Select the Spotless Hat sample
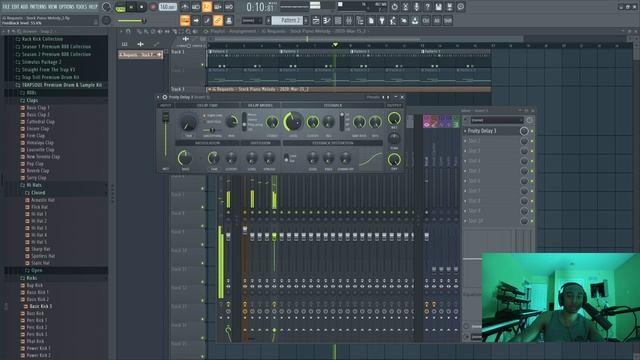The height and width of the screenshot is (360, 640). [43, 256]
